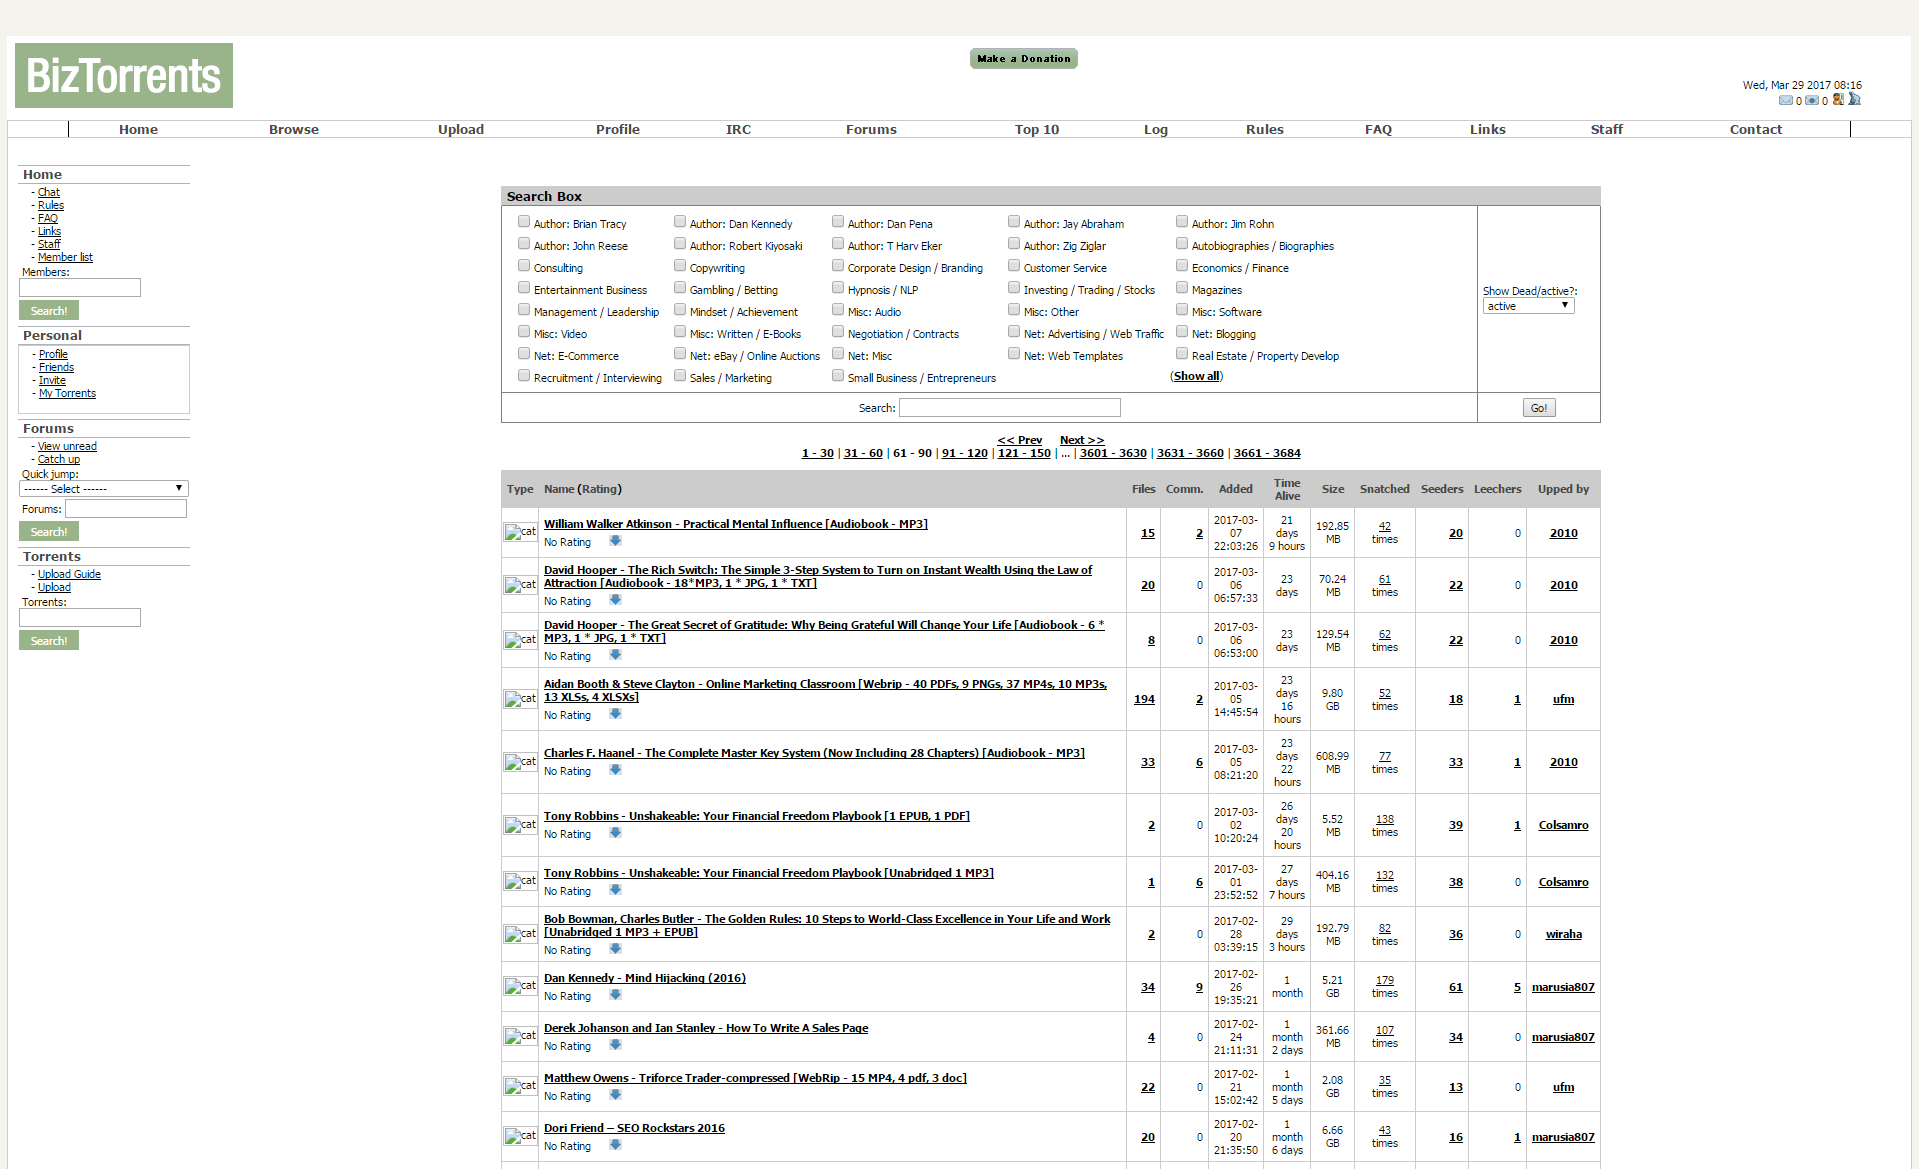1919x1169 pixels.
Task: Enable the Author: Robert Kiyosaki filter checkbox
Action: [680, 244]
